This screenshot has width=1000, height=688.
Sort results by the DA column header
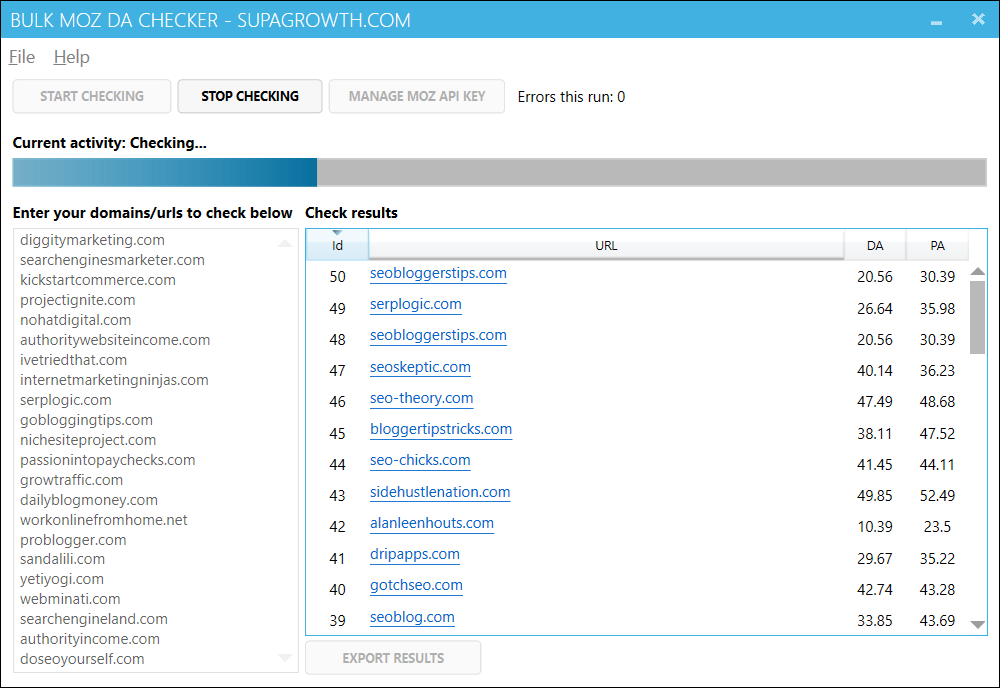(875, 245)
